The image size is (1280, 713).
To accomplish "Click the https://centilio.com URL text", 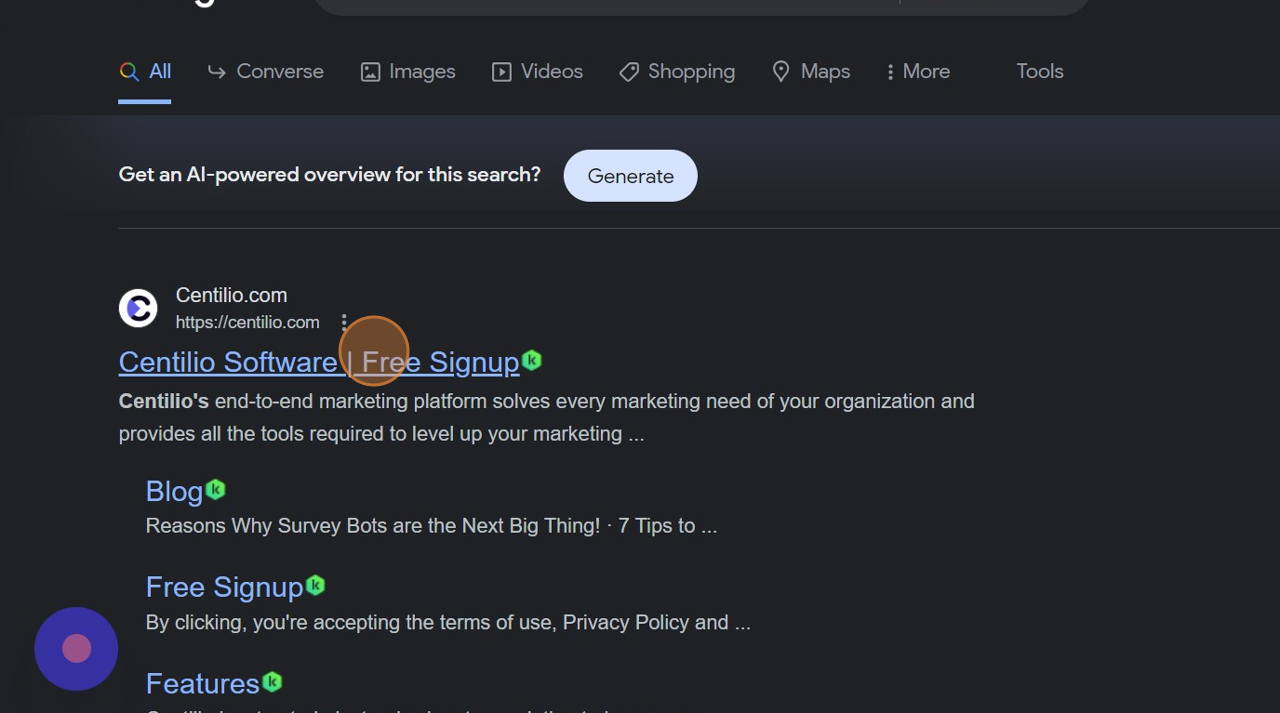I will (247, 322).
